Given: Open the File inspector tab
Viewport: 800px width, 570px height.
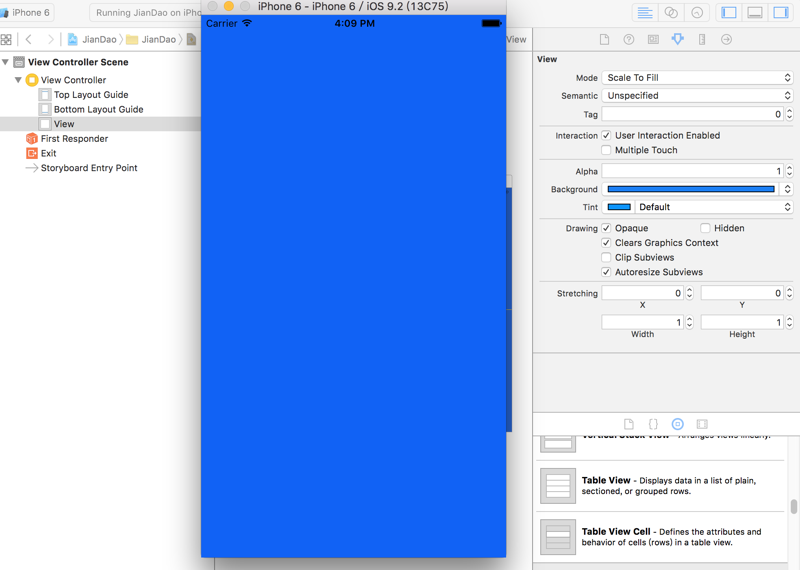Looking at the screenshot, I should (604, 40).
